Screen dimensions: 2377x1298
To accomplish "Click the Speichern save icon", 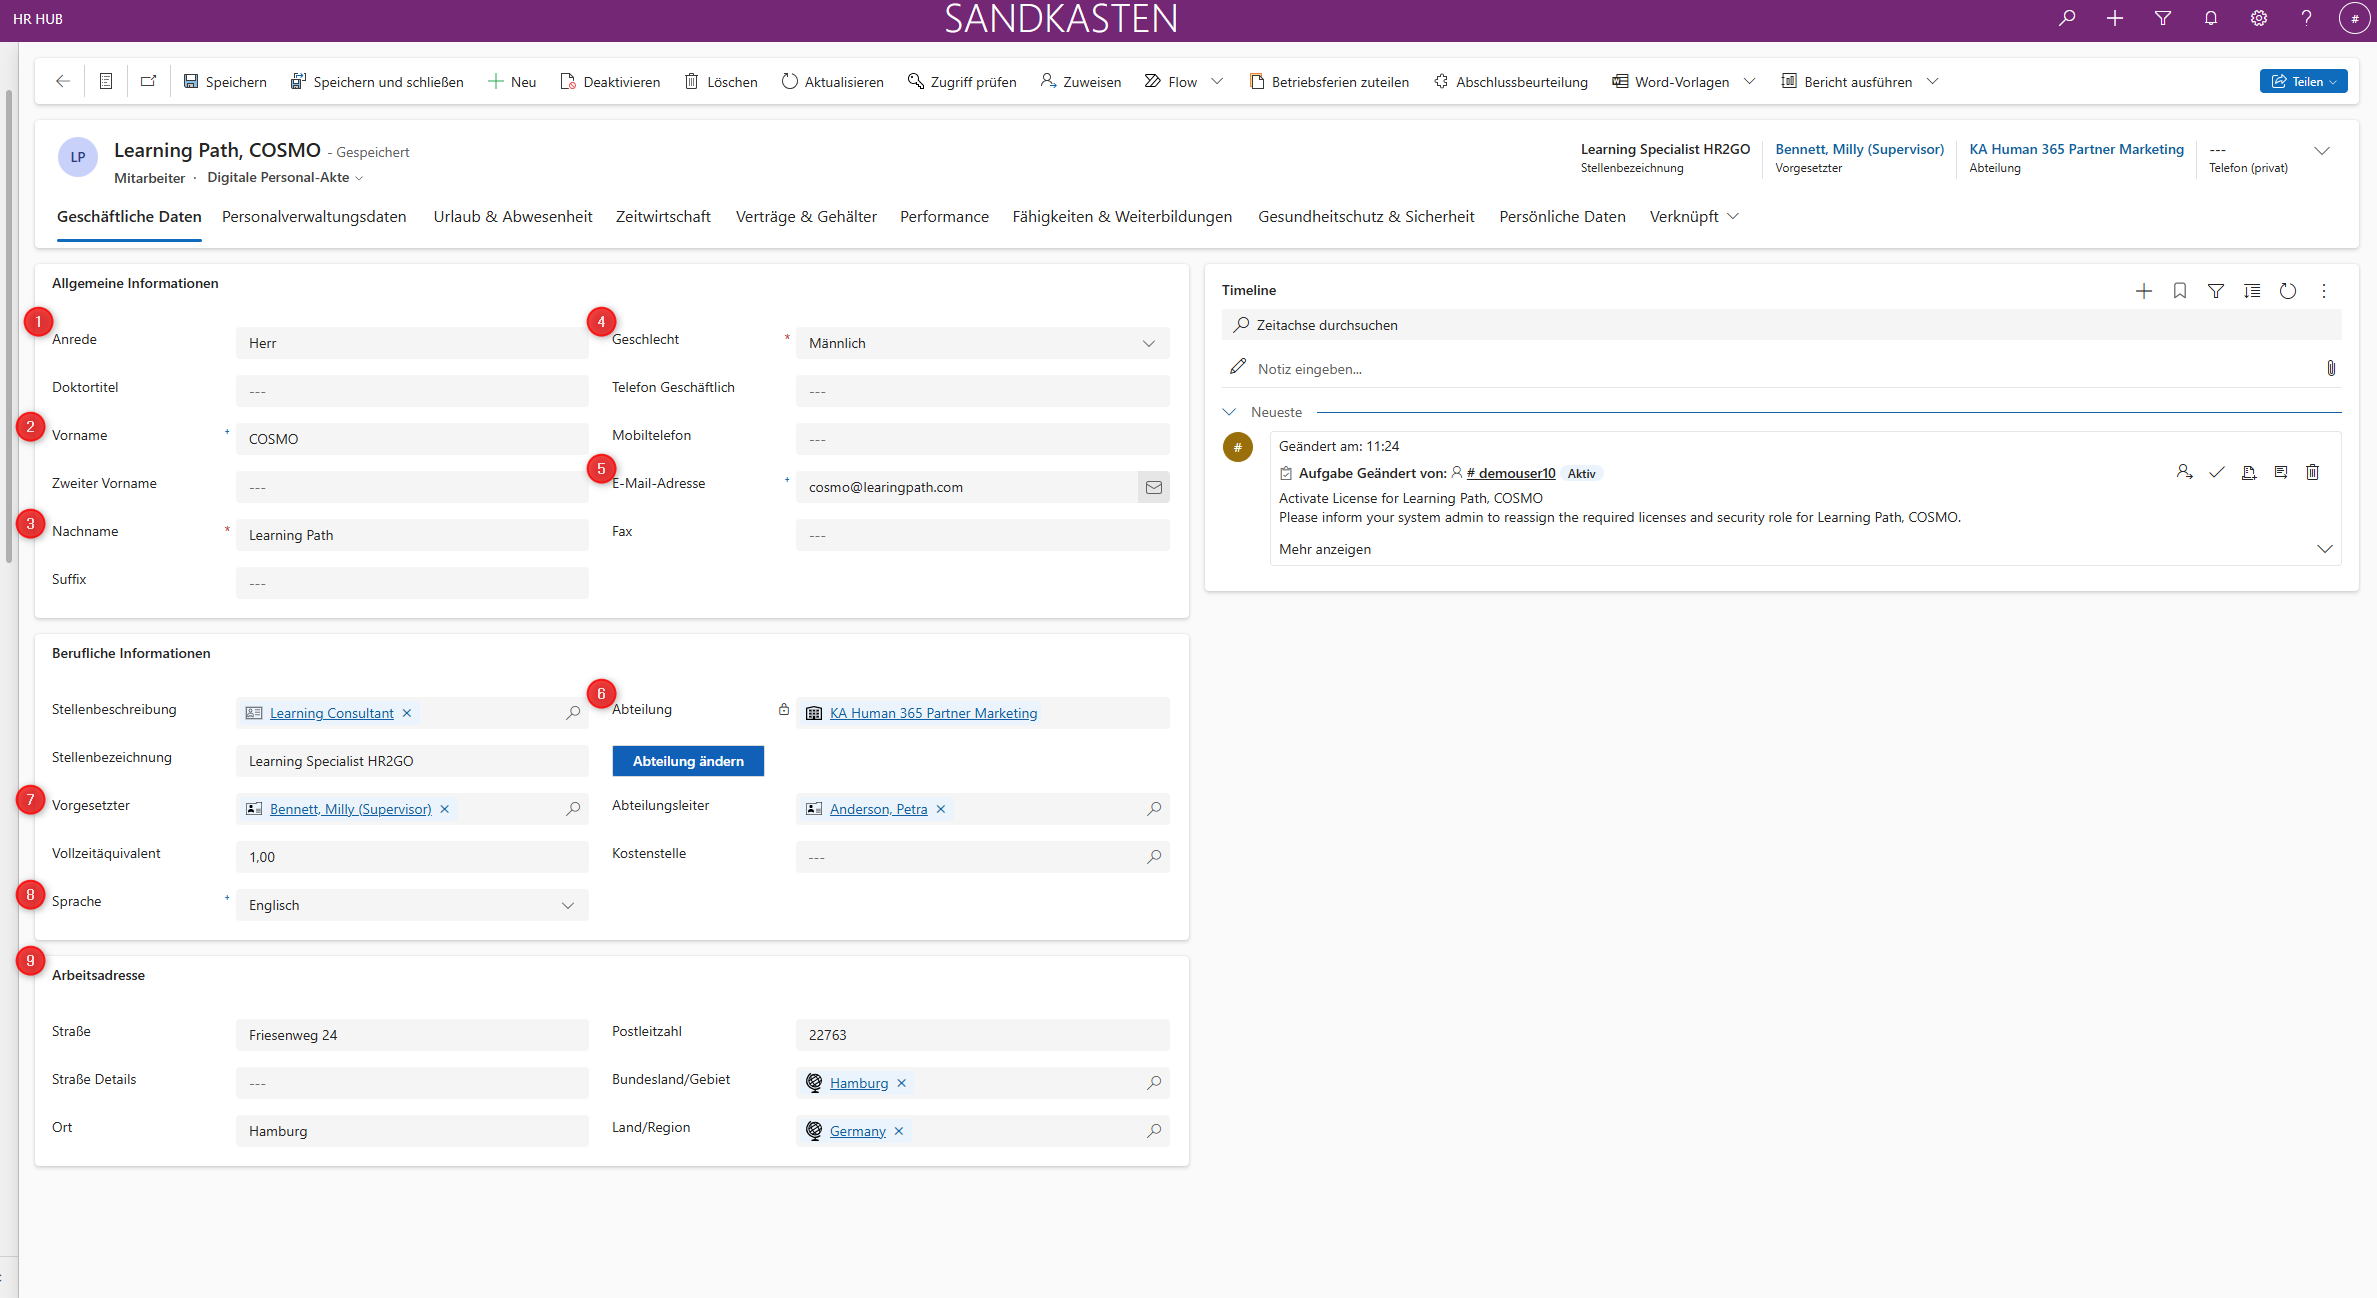I will (191, 82).
